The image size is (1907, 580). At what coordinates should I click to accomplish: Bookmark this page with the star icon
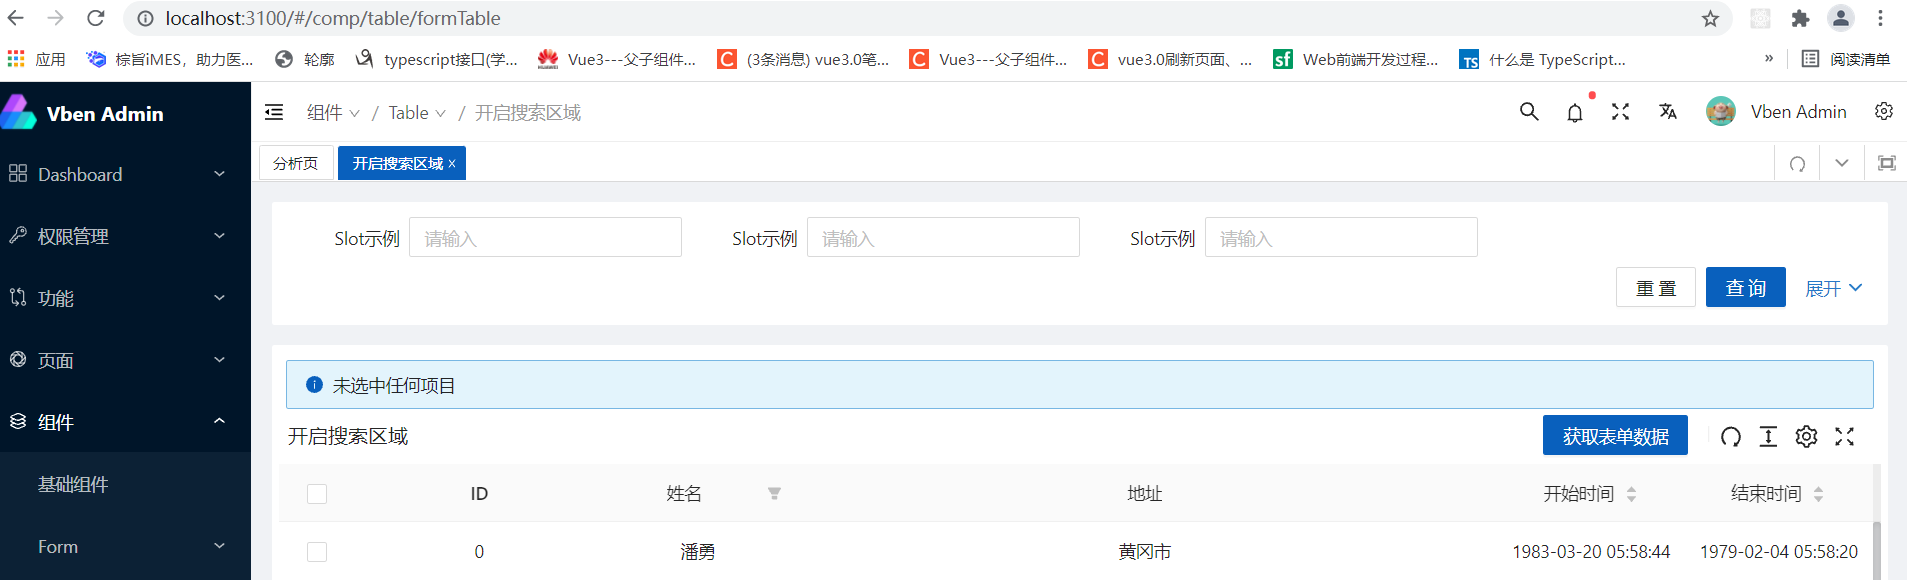(1711, 18)
